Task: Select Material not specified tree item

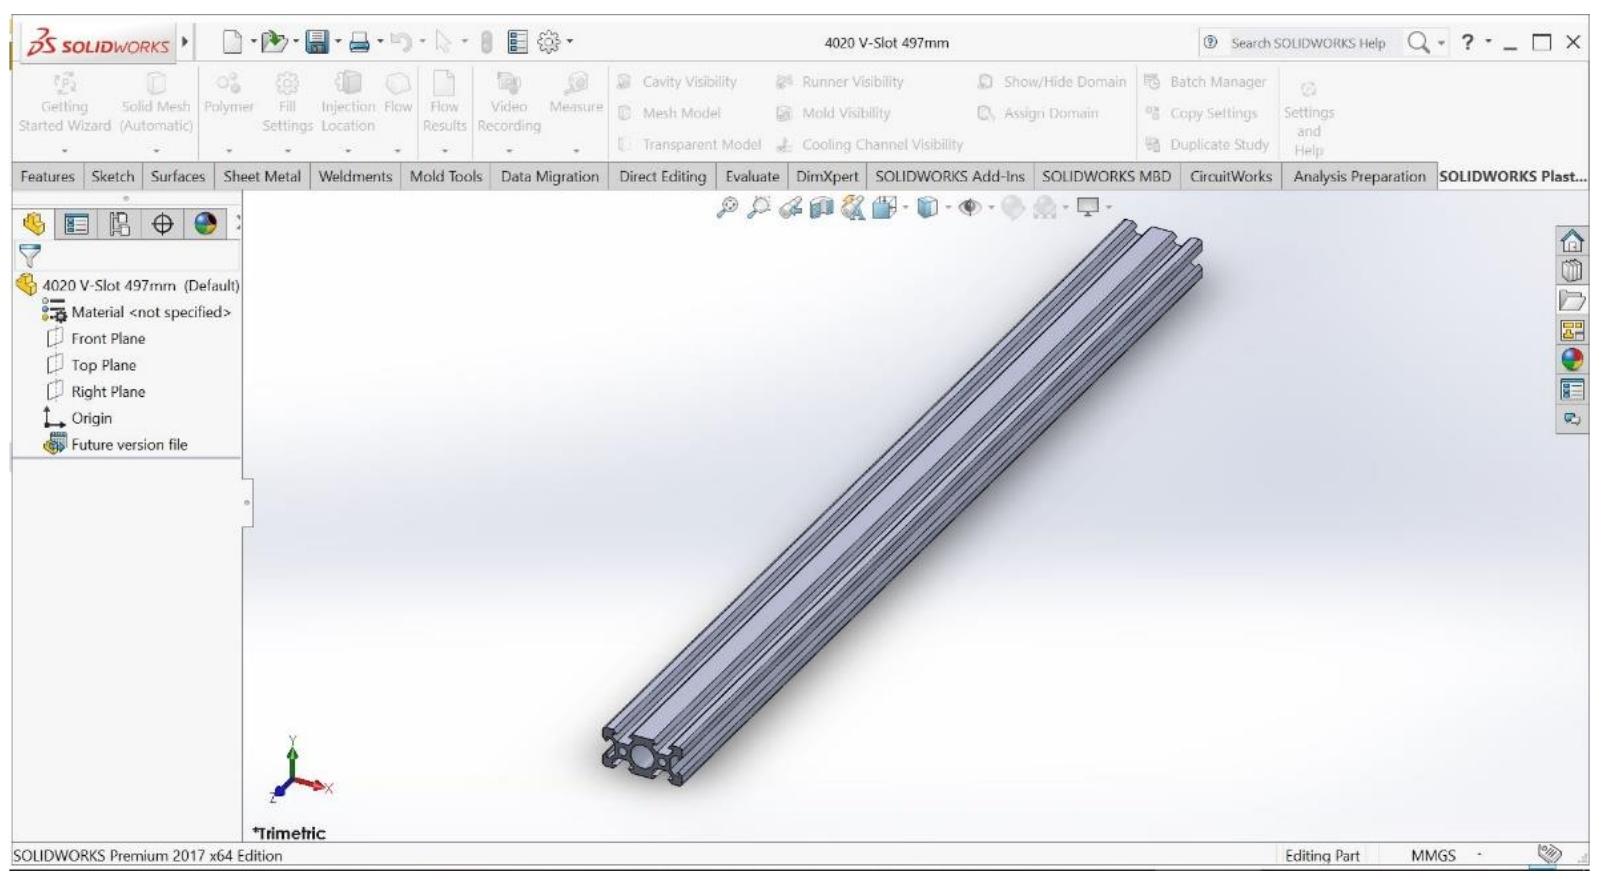Action: (150, 312)
